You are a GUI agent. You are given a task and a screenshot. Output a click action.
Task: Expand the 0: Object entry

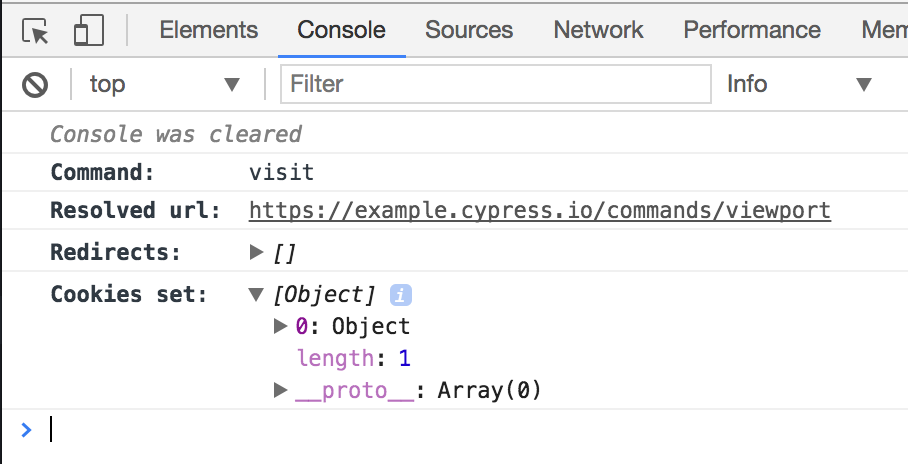[281, 326]
